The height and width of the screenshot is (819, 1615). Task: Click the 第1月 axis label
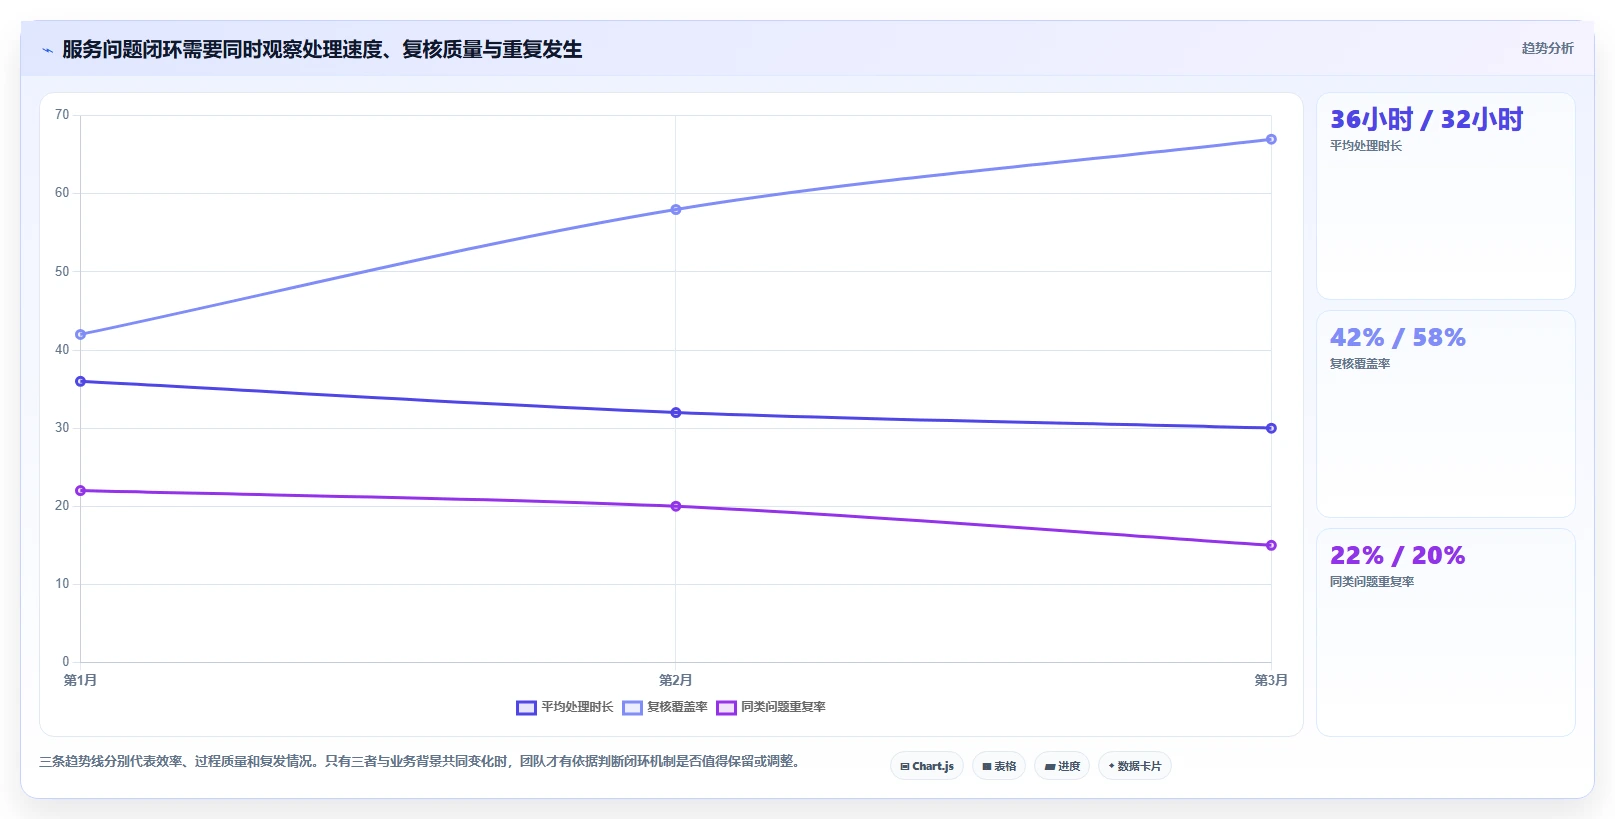tap(81, 681)
